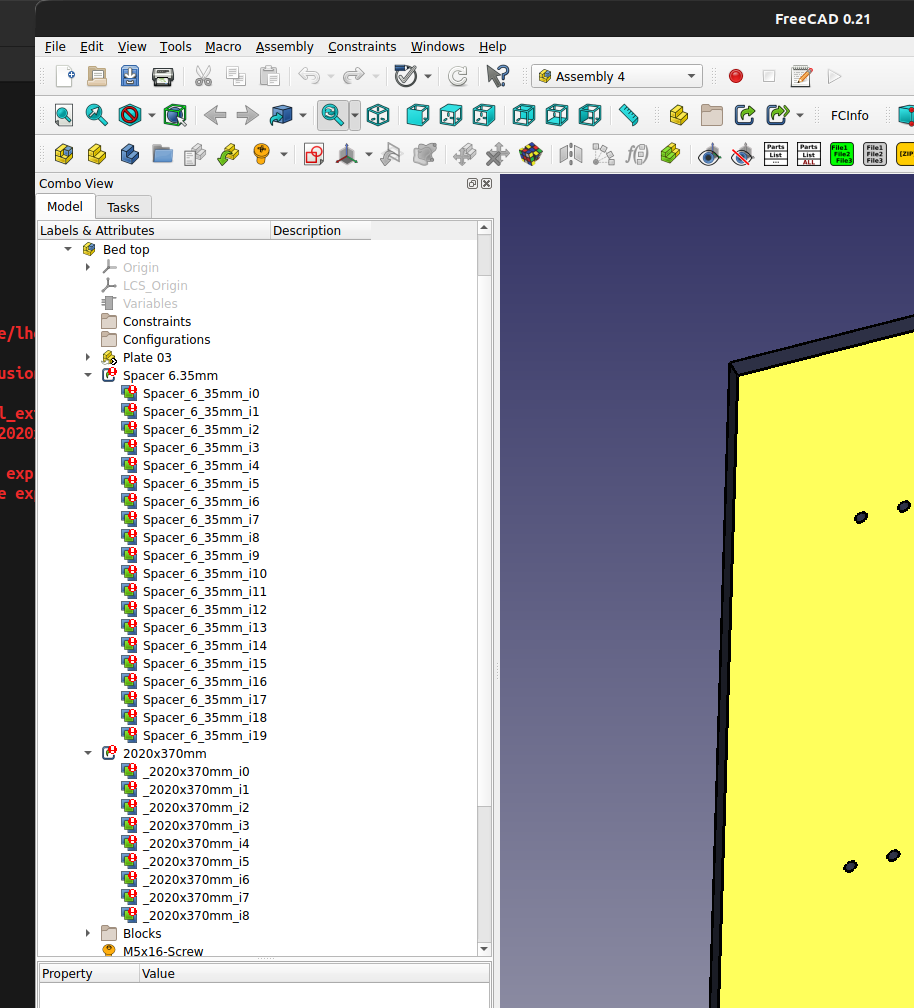
Task: Select the Constraints folder in tree
Action: tap(157, 321)
